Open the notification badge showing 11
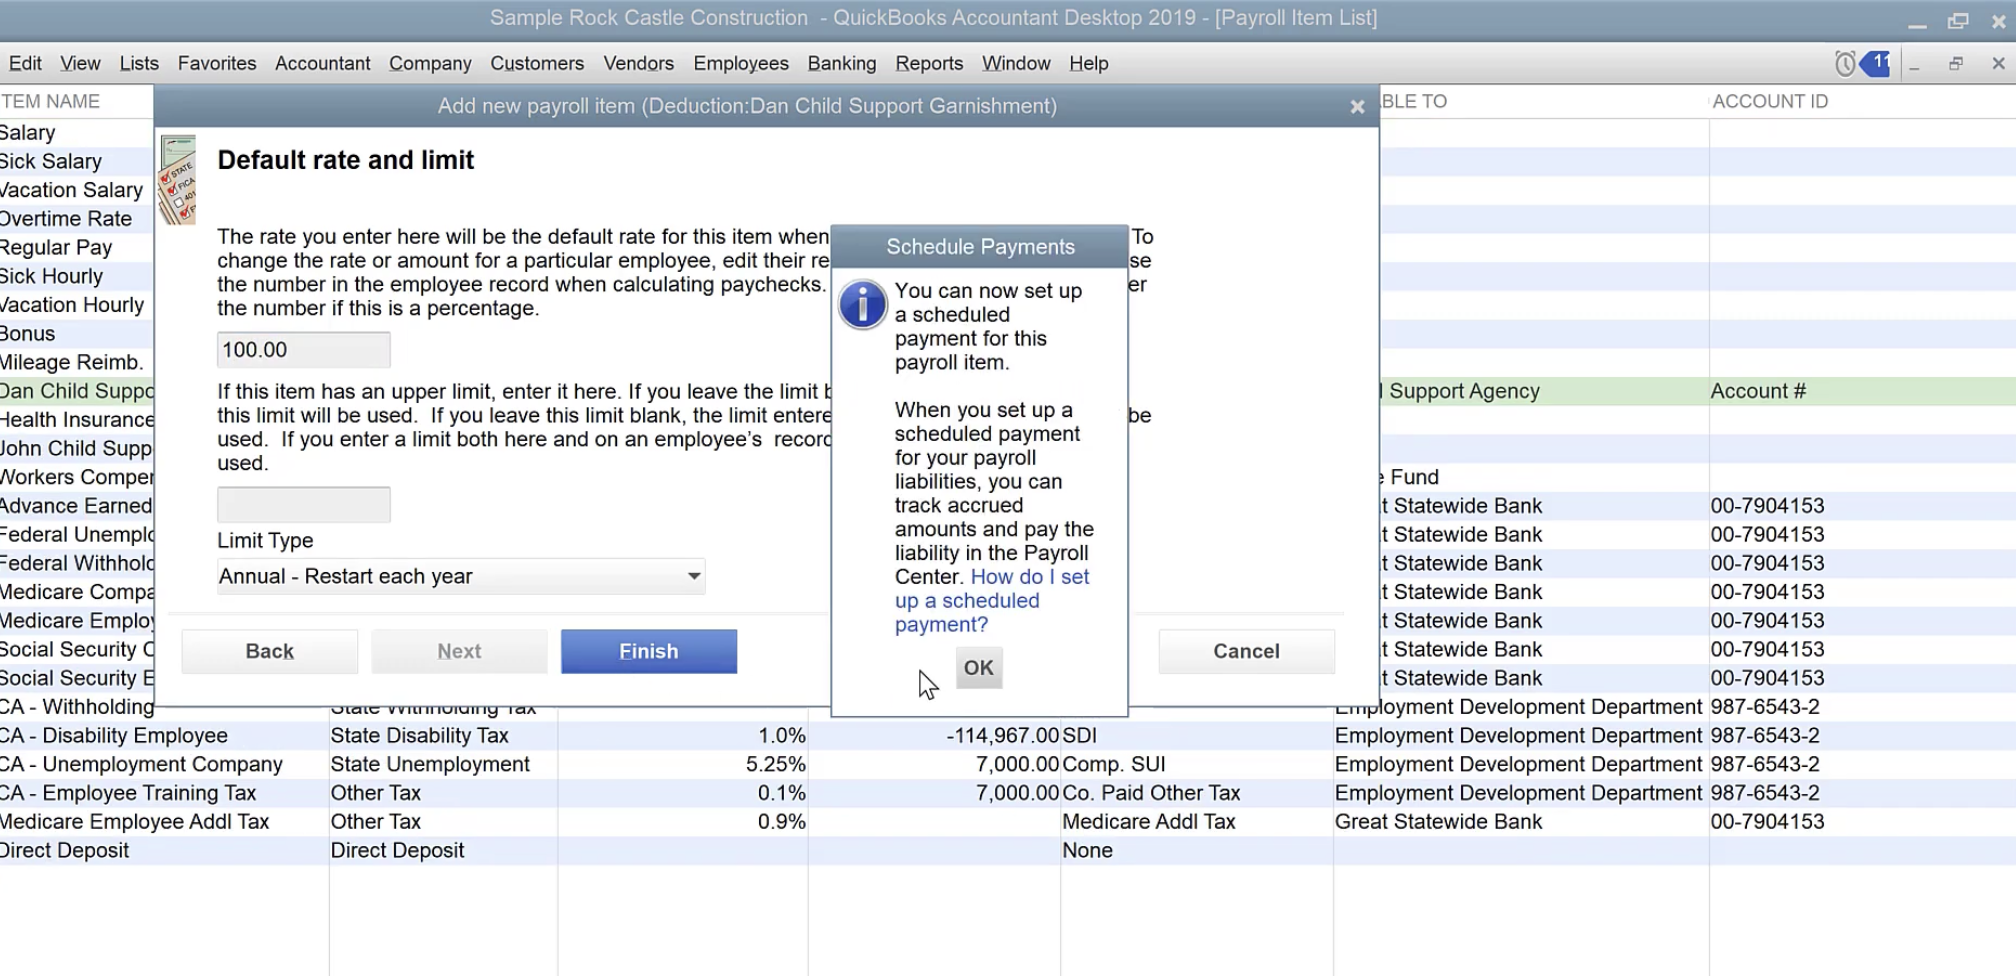This screenshot has height=976, width=2016. click(x=1877, y=64)
